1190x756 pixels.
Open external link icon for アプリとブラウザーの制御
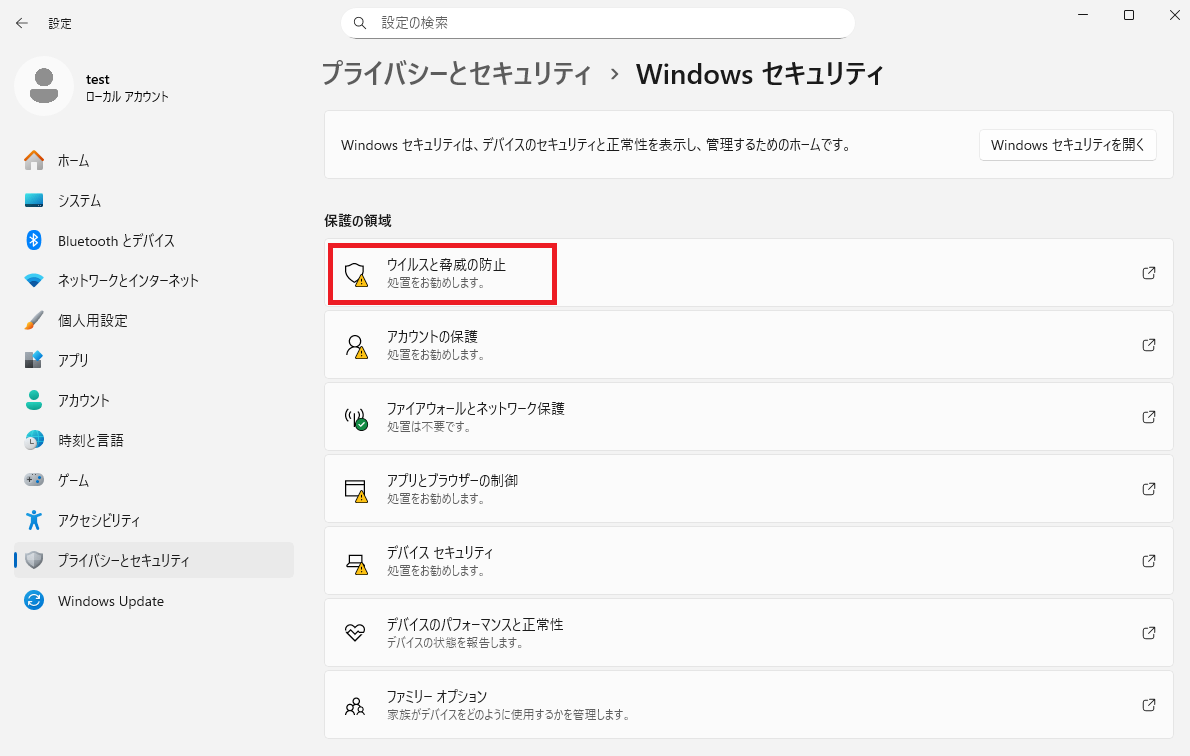[x=1149, y=489]
